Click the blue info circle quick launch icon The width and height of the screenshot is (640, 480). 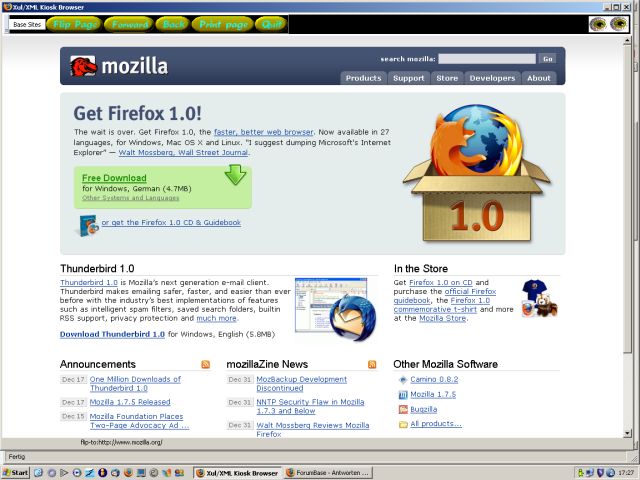(102, 473)
